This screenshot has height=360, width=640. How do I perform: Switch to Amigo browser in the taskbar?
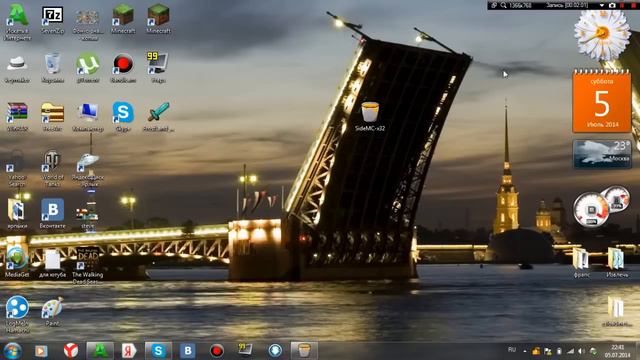coord(100,351)
